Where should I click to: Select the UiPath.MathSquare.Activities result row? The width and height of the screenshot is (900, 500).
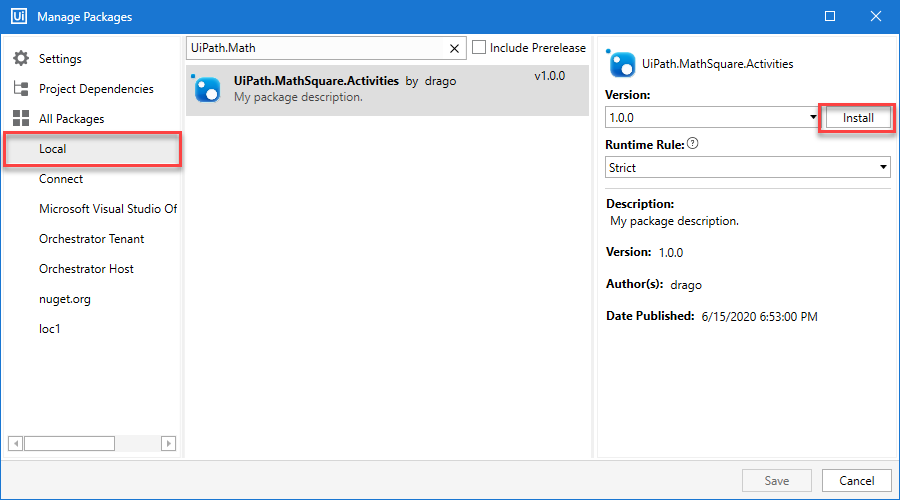tap(387, 90)
